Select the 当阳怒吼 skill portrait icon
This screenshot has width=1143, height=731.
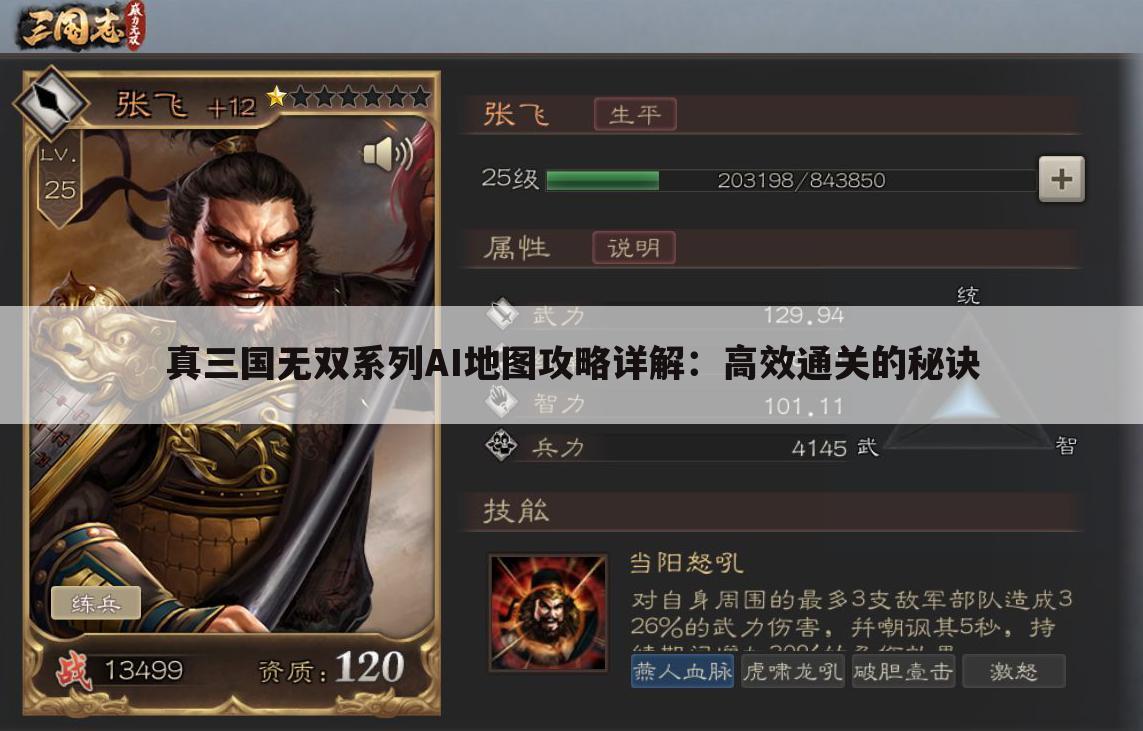point(548,612)
